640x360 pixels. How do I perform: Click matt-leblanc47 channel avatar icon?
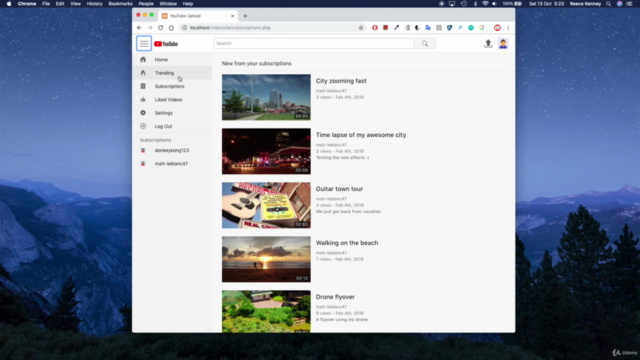pyautogui.click(x=143, y=164)
